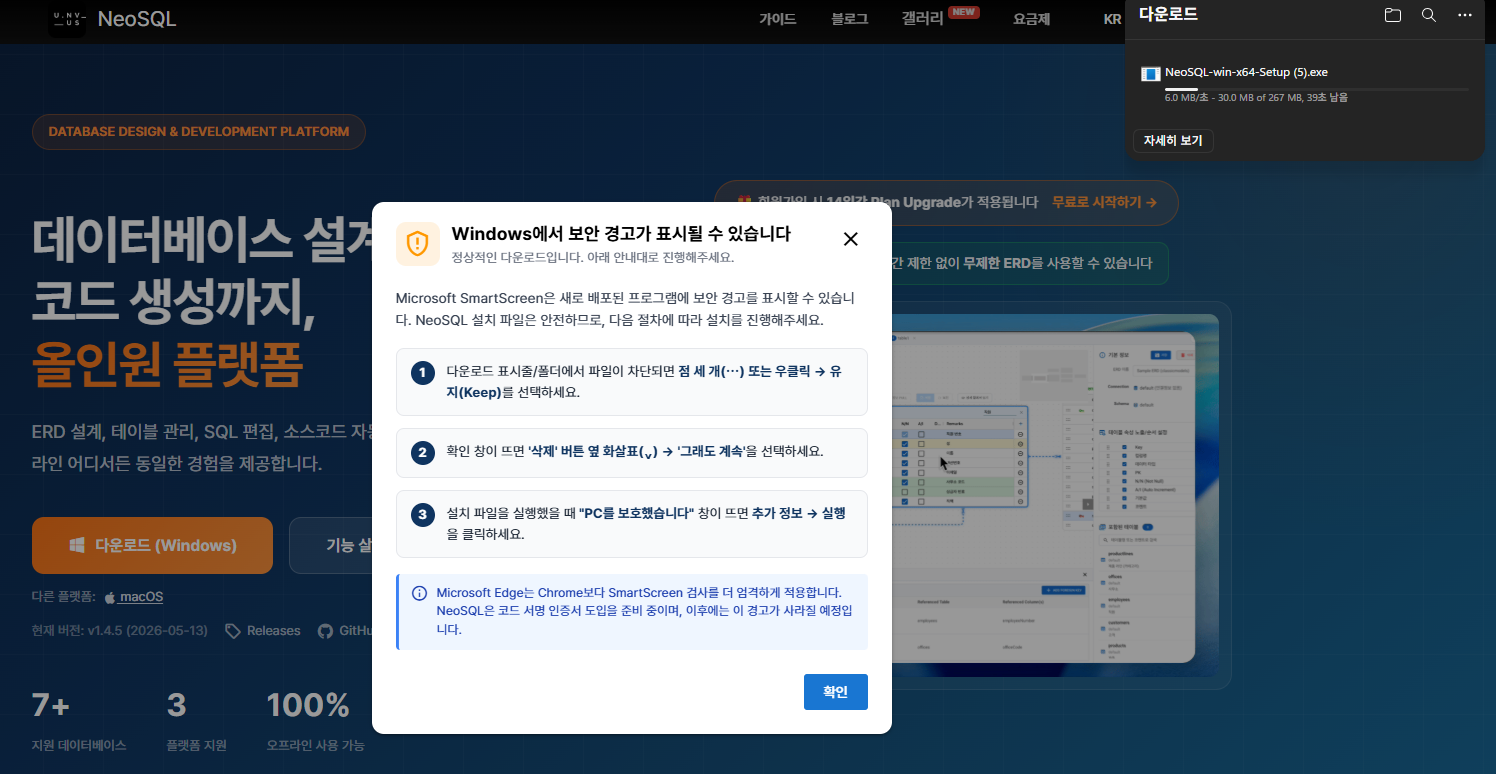Click the download progress bar

[1316, 89]
